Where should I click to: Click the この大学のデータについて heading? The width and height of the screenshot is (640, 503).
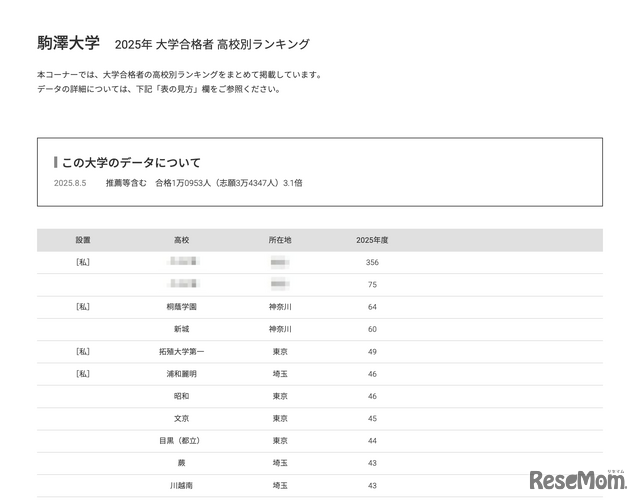[x=131, y=162]
